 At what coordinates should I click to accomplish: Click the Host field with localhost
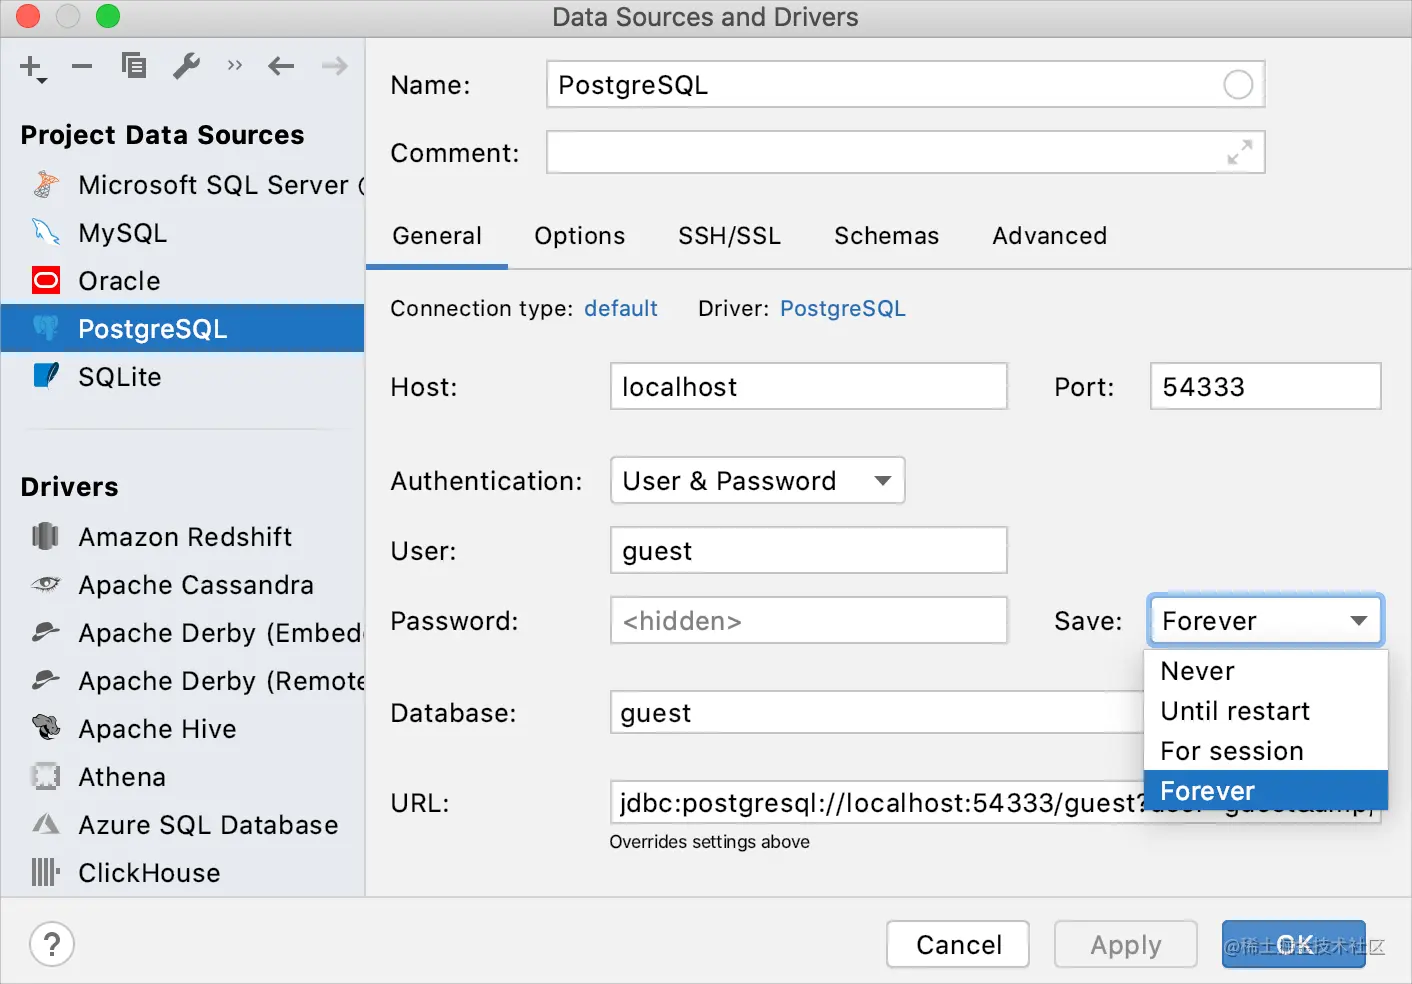pos(809,387)
